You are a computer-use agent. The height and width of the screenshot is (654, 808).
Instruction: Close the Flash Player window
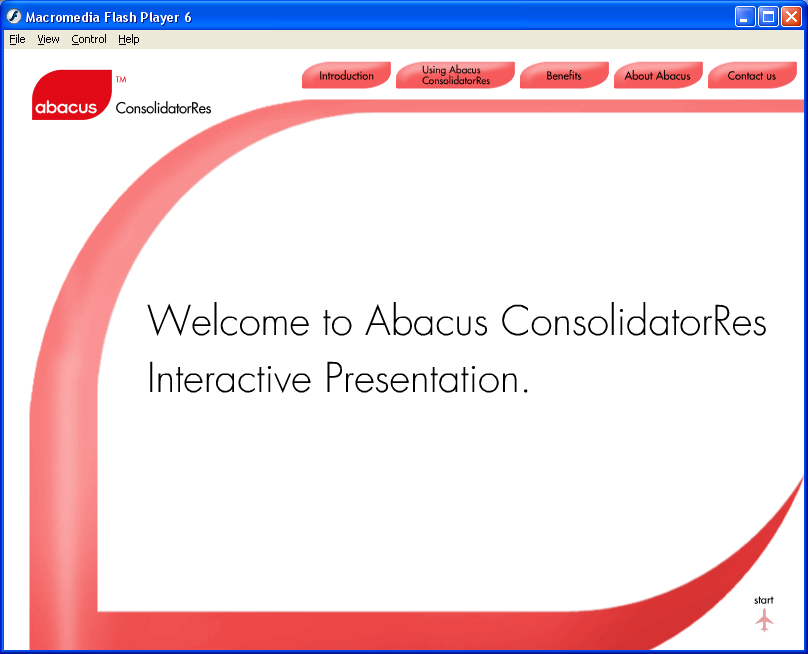(x=791, y=17)
